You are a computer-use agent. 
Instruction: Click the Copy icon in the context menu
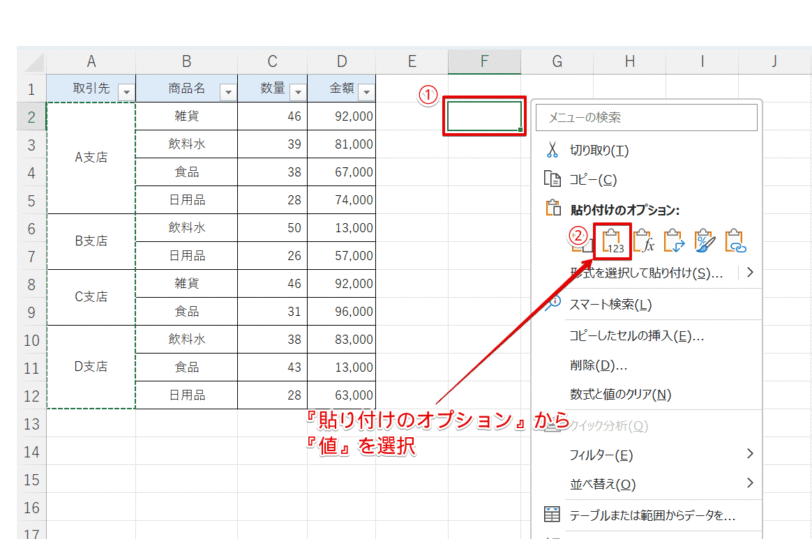tap(552, 179)
